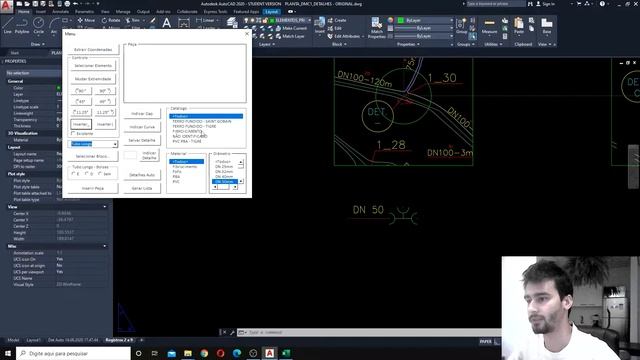Screen dimensions: 640x360
Task: Collapse the Misc section in Properties palette
Action: click(105, 246)
